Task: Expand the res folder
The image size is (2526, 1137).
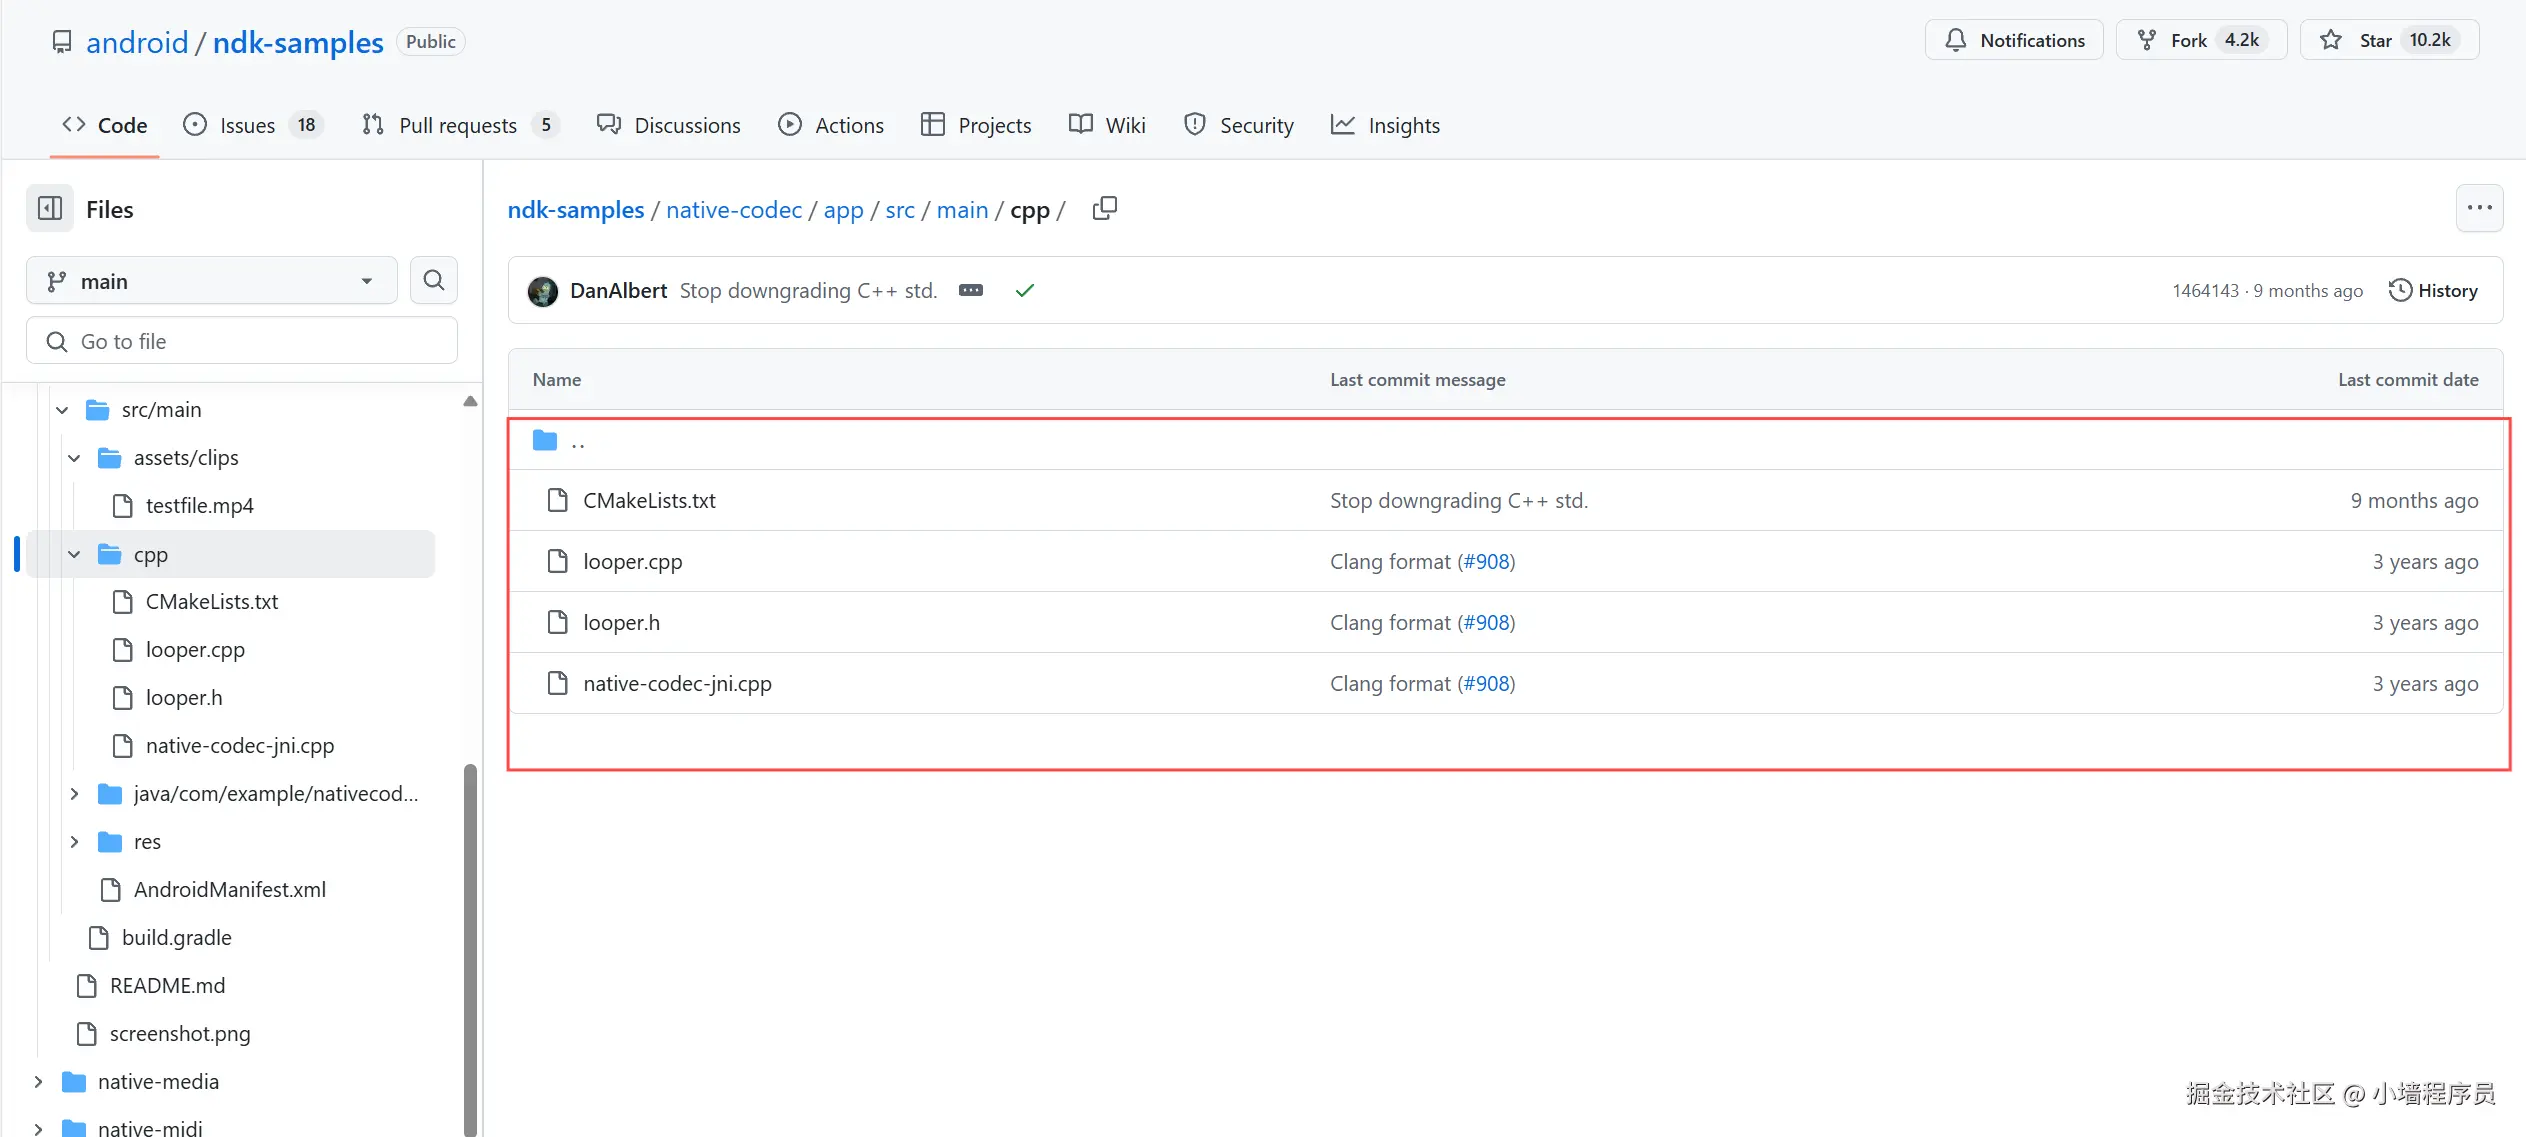Action: (74, 842)
